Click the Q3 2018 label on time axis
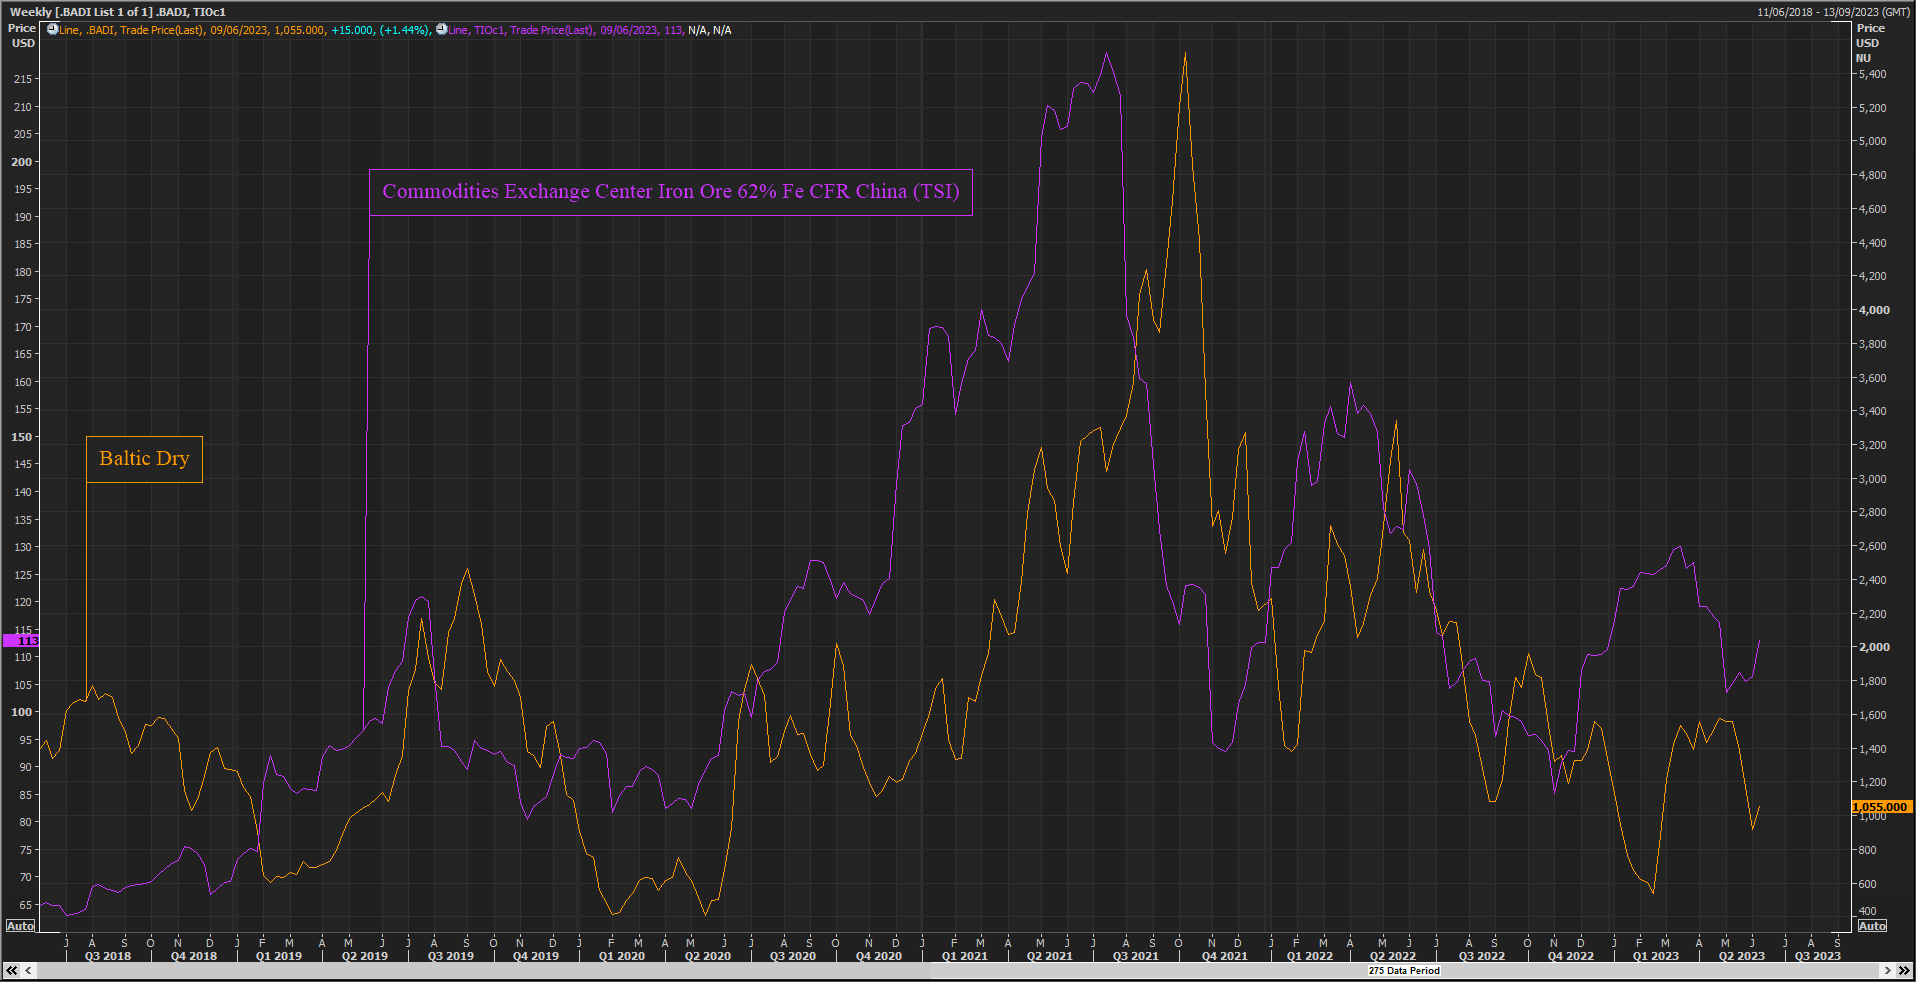 108,956
